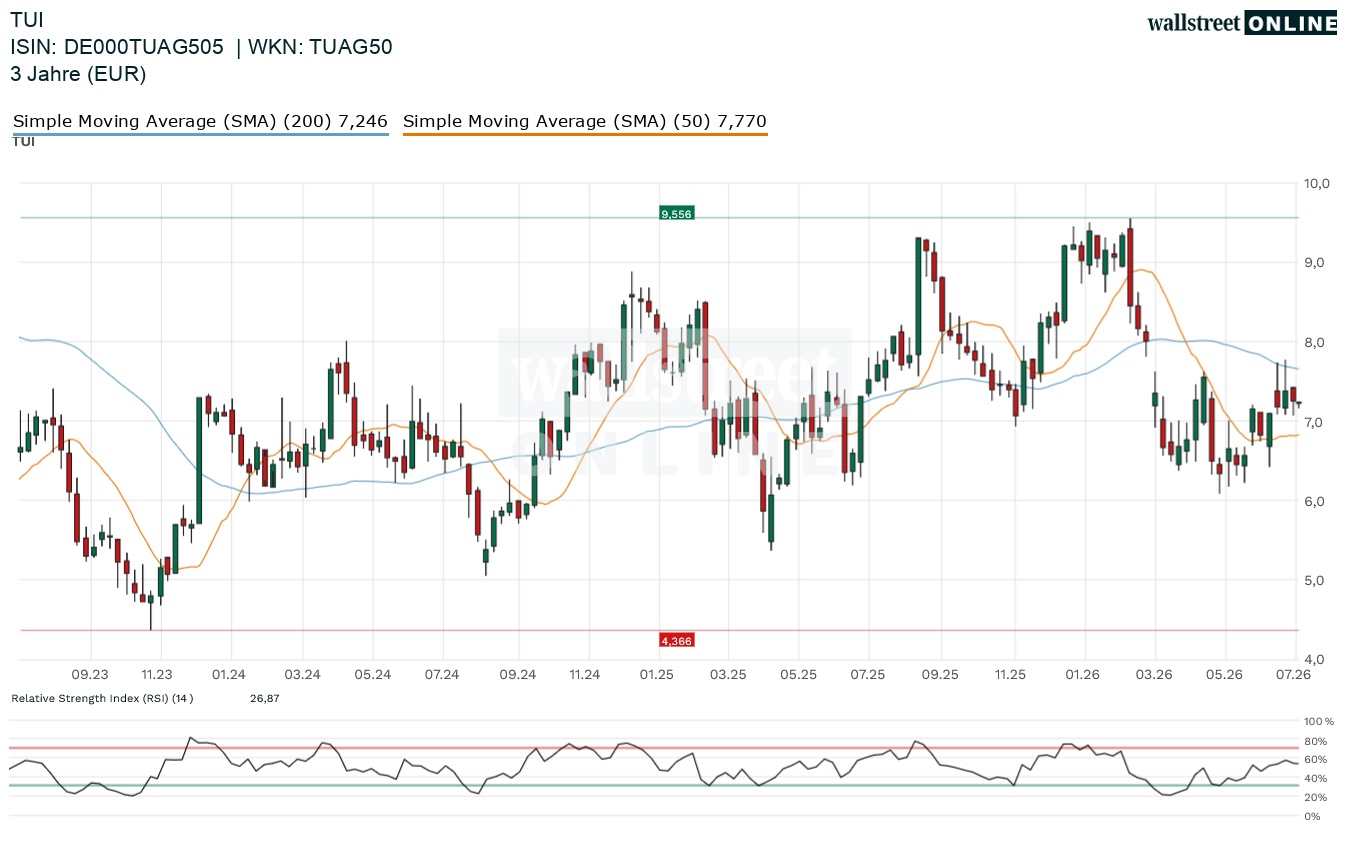Click the 01.25 date axis label
Viewport: 1349px width, 843px height.
(657, 675)
